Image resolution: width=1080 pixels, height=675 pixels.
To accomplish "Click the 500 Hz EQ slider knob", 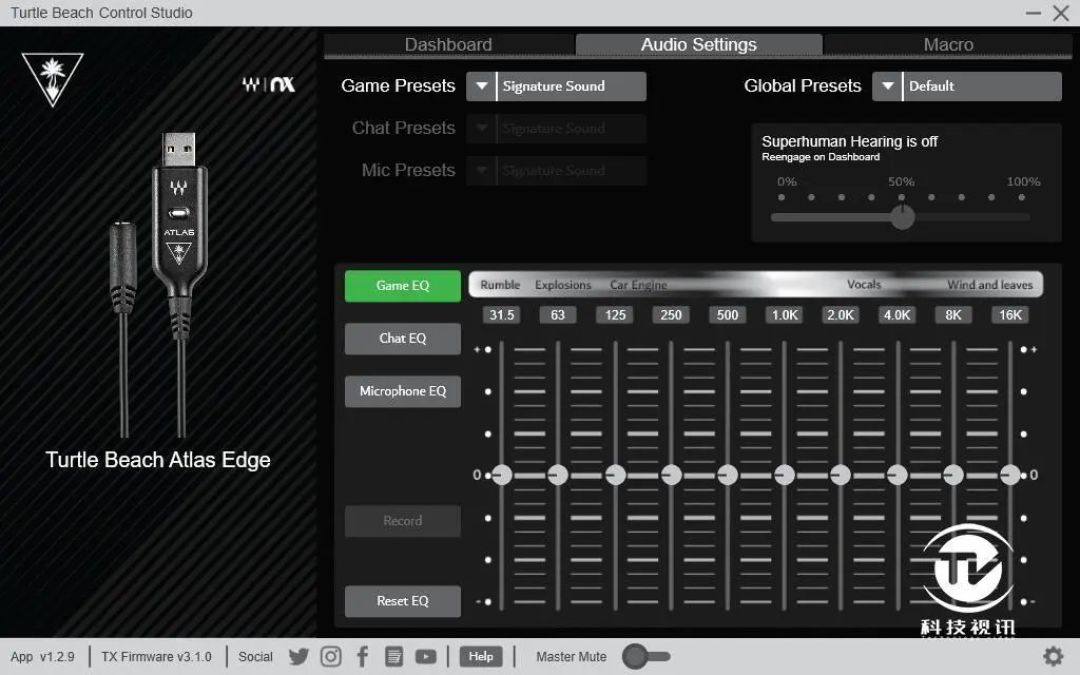I will coord(727,475).
